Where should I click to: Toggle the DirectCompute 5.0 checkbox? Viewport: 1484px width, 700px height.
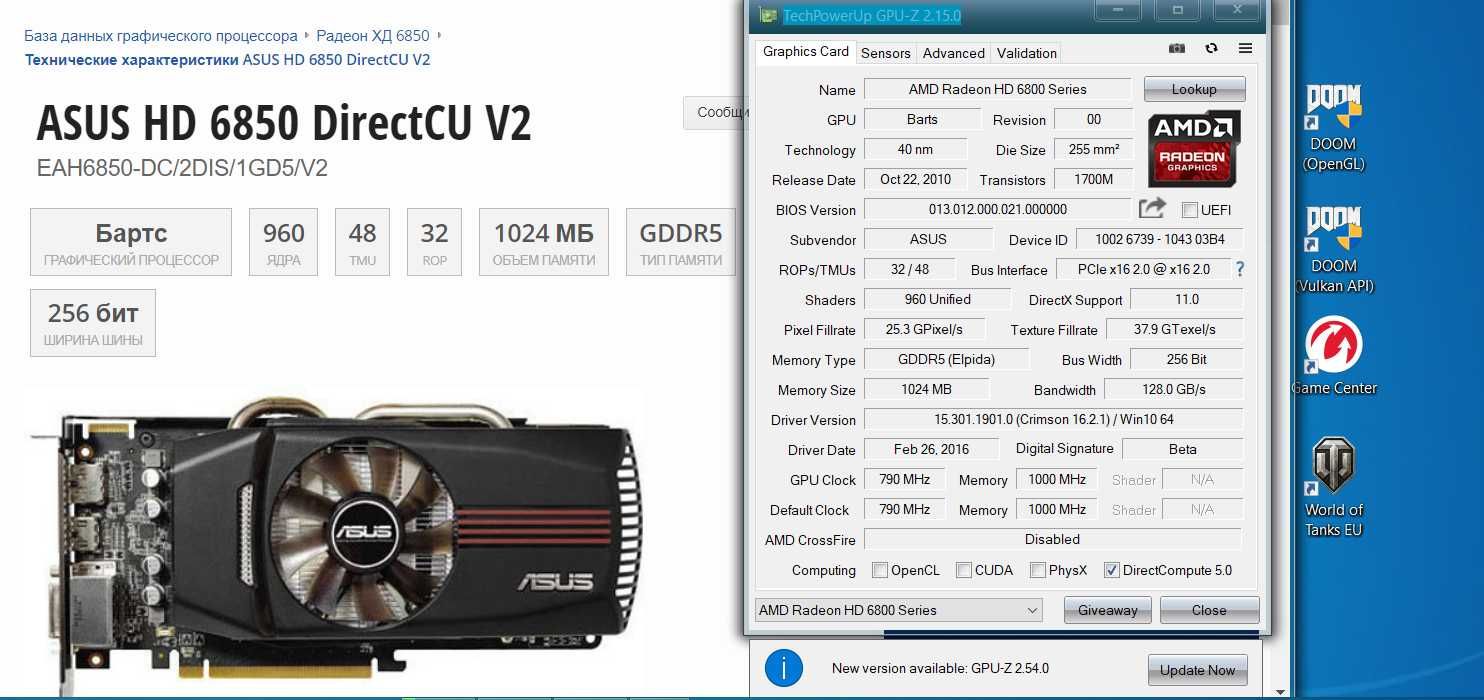(x=1112, y=570)
